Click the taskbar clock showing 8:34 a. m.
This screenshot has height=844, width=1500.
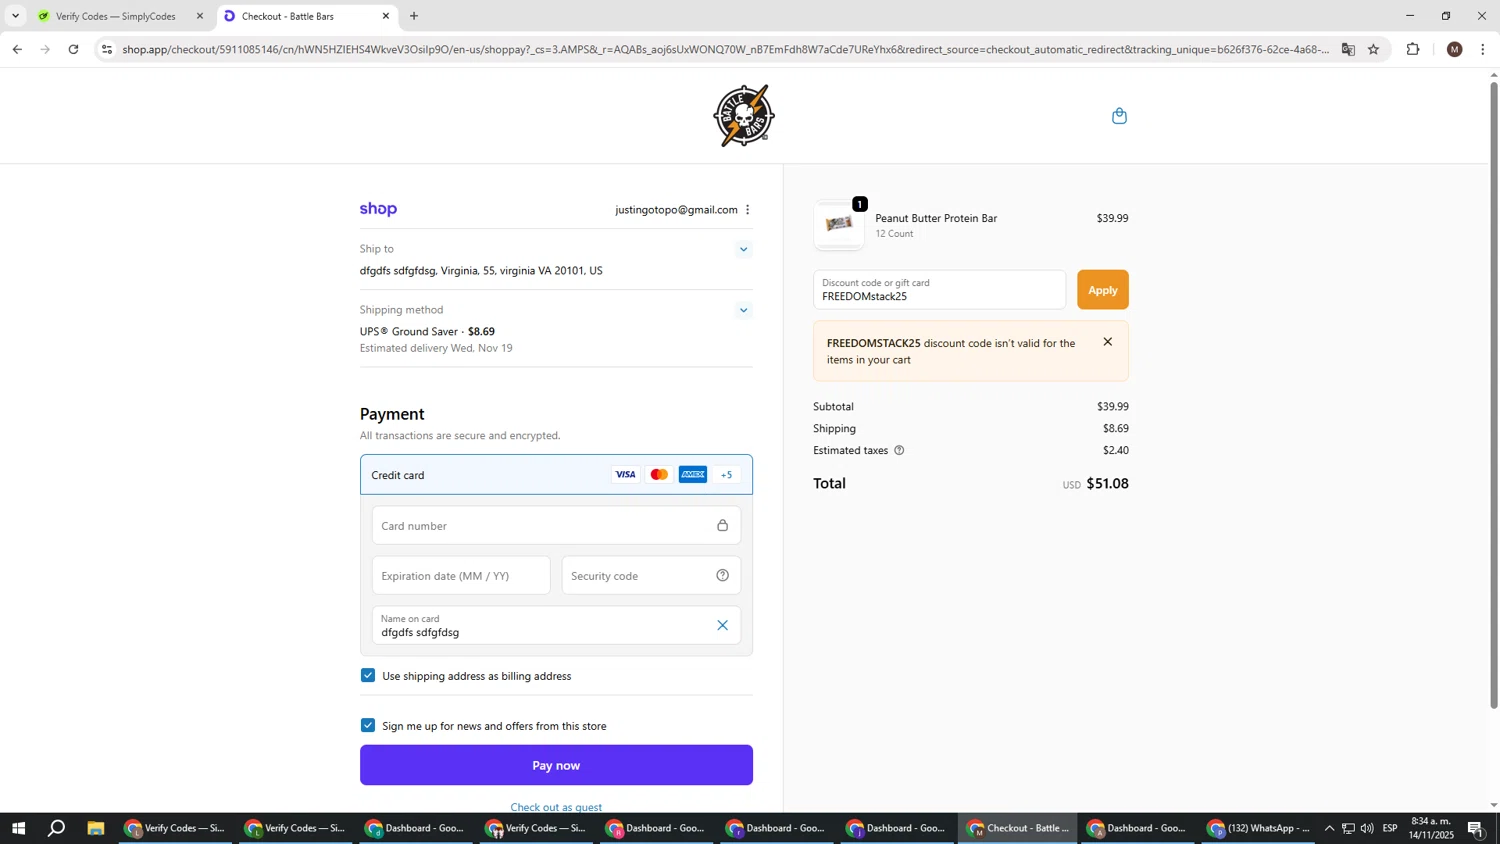(x=1431, y=829)
